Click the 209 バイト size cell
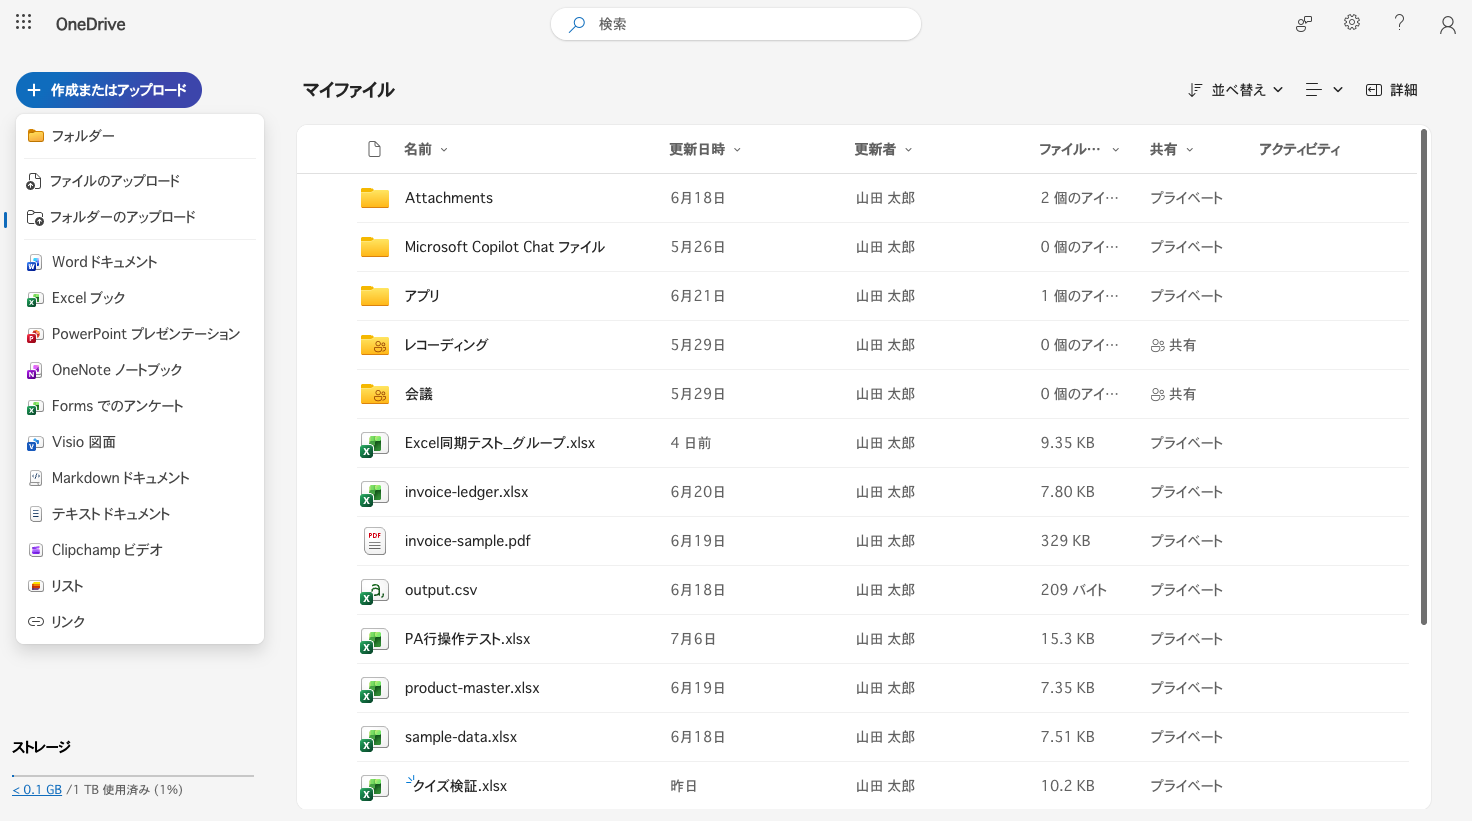 (1074, 590)
